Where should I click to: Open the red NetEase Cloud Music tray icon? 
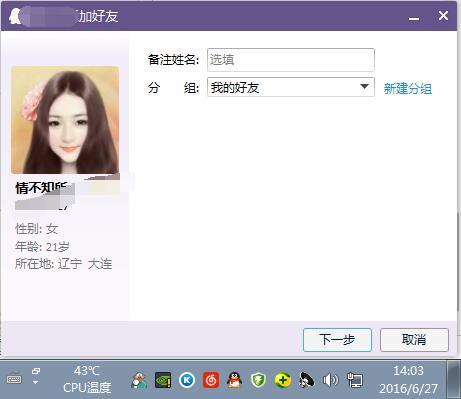pos(211,380)
